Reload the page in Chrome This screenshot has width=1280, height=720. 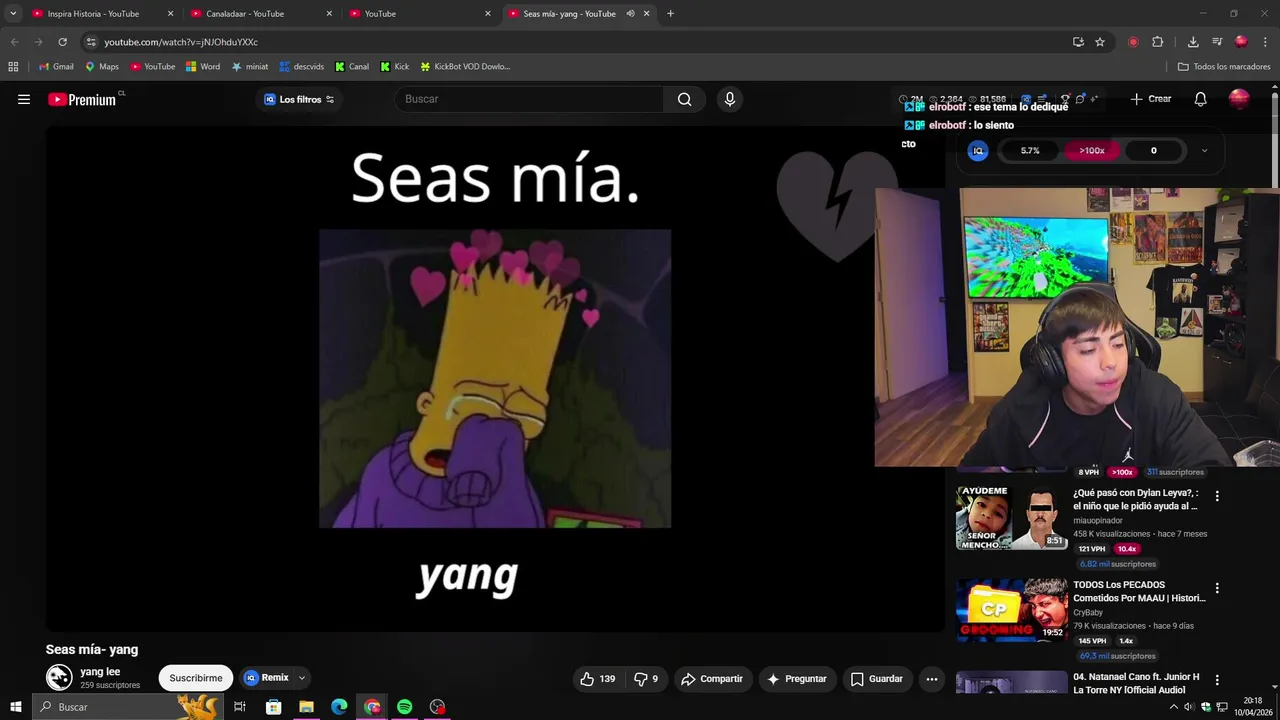pos(62,42)
